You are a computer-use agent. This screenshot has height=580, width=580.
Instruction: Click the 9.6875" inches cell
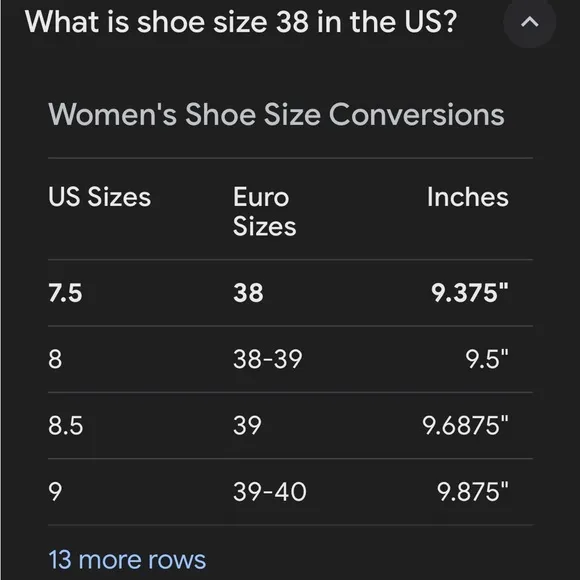pos(465,425)
